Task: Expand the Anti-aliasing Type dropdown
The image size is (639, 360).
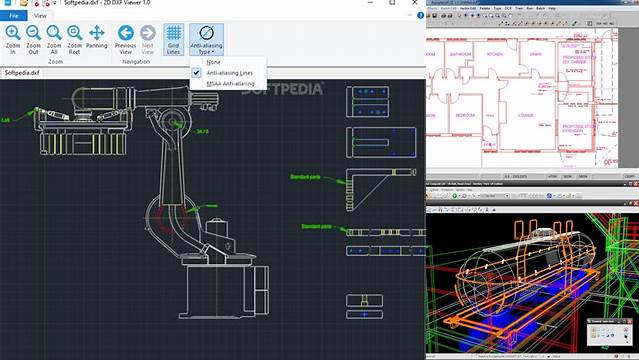Action: [x=206, y=40]
